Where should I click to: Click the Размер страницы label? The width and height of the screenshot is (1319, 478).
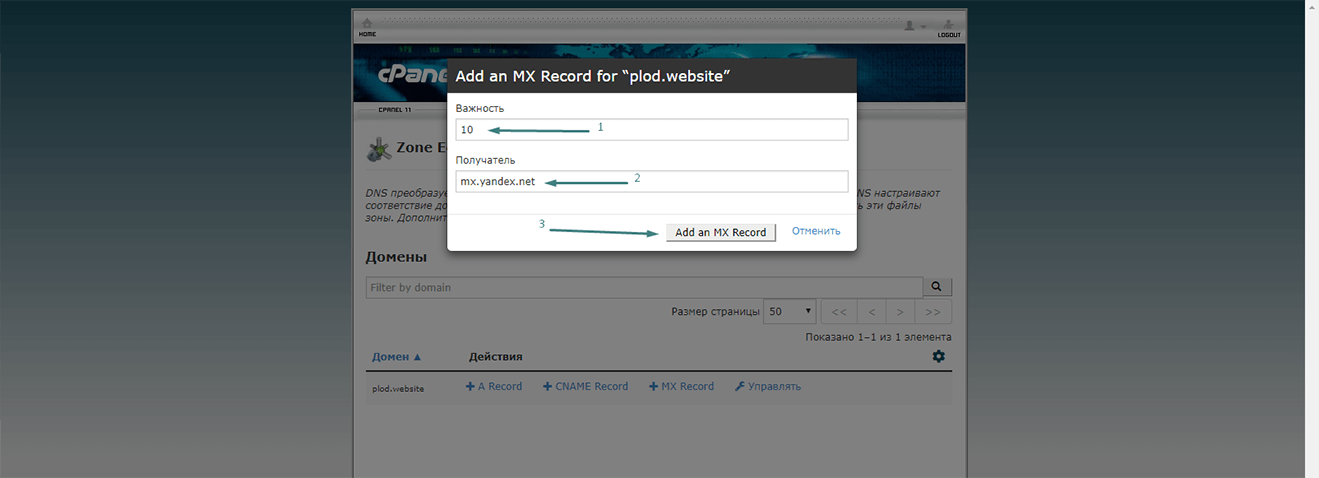[x=716, y=312]
